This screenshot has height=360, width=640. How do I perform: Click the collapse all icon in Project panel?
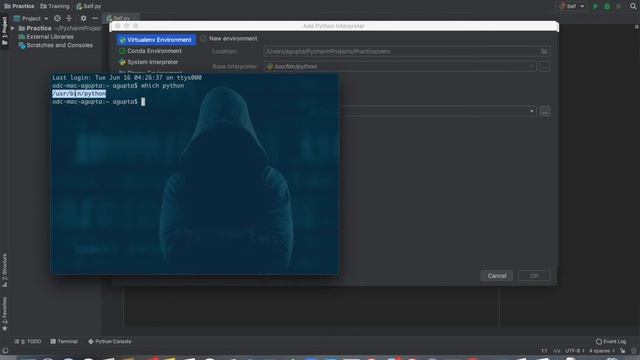point(69,18)
